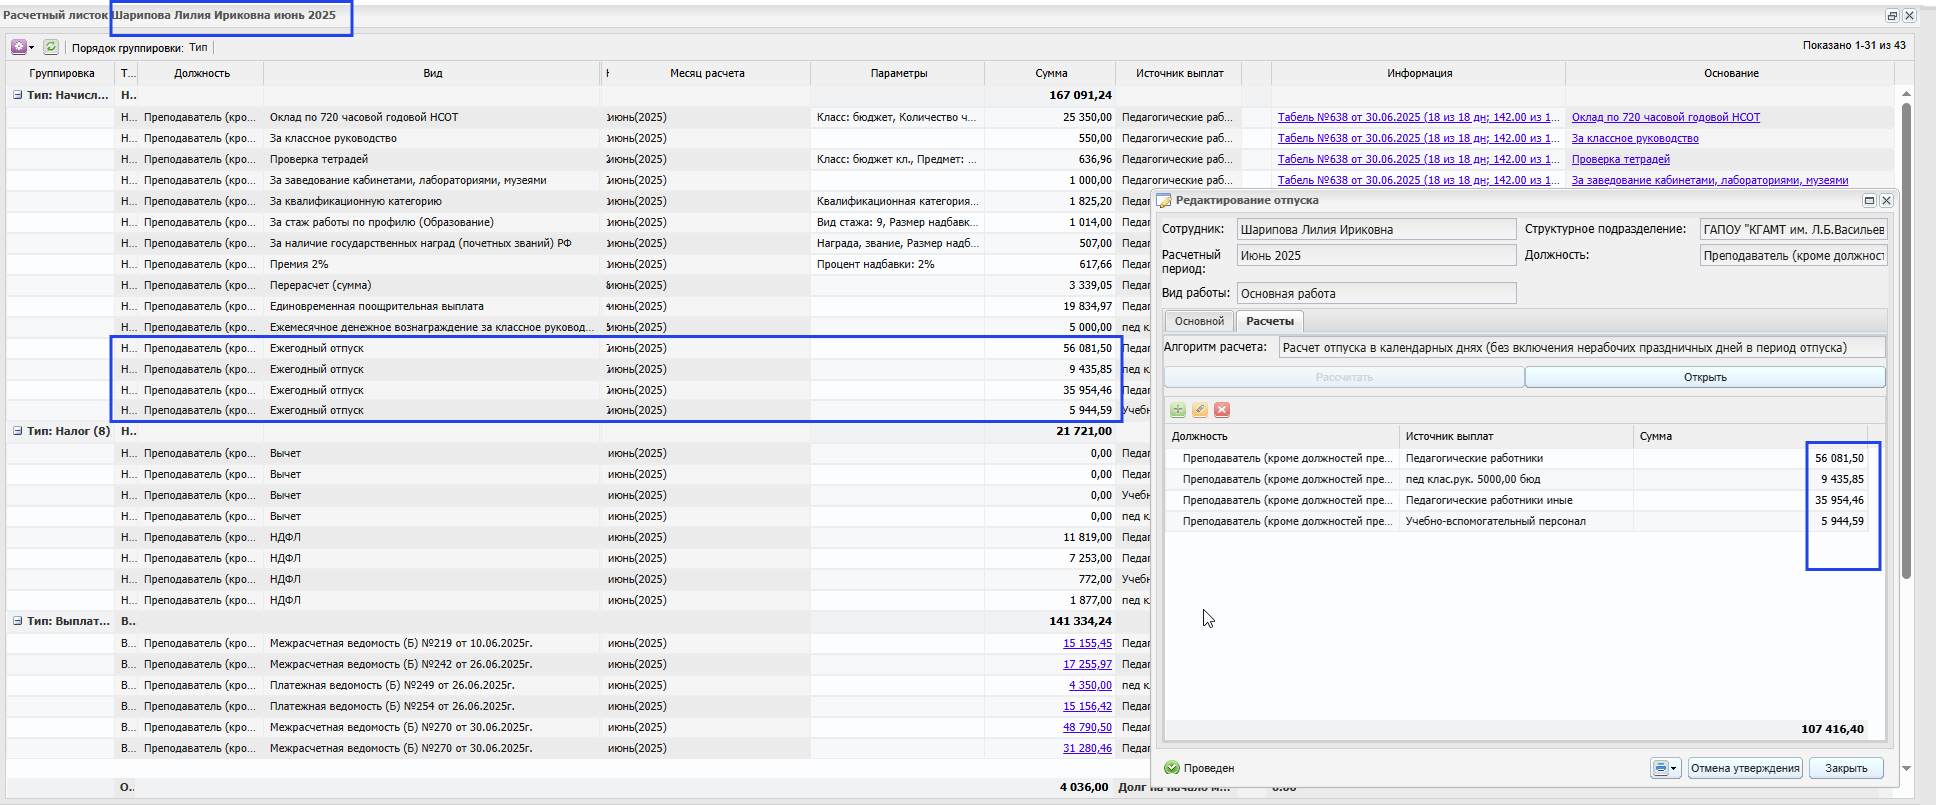Click the Открыть button

click(x=1705, y=377)
